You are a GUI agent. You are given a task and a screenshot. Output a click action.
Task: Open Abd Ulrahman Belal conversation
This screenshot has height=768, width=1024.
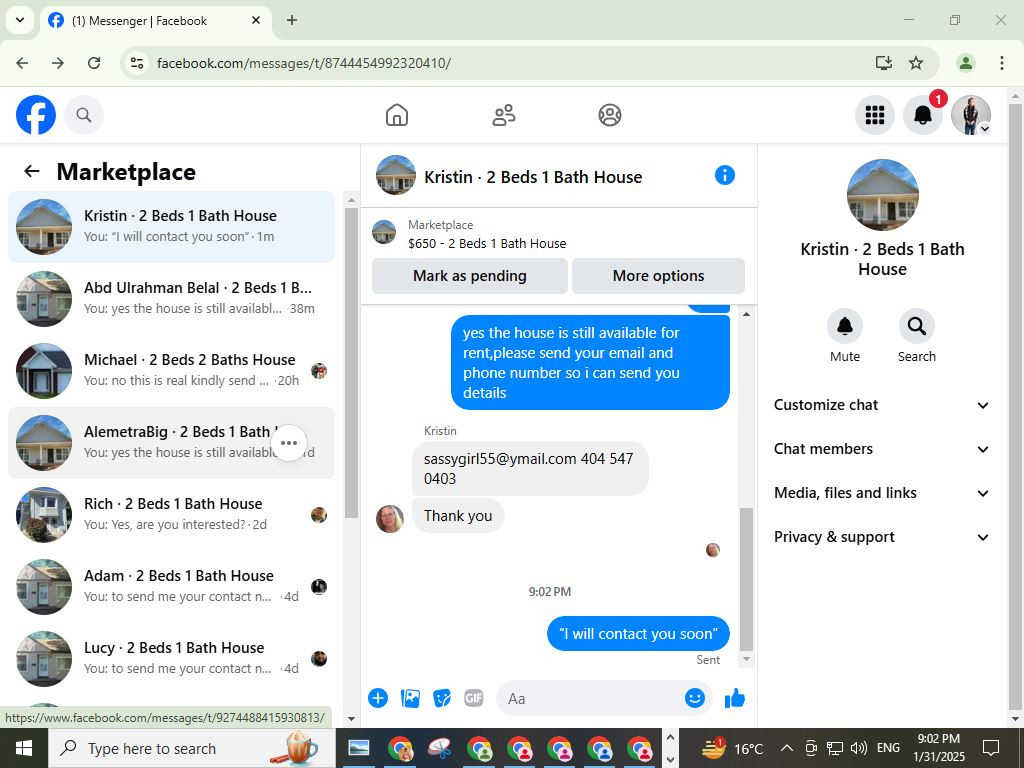pos(171,298)
